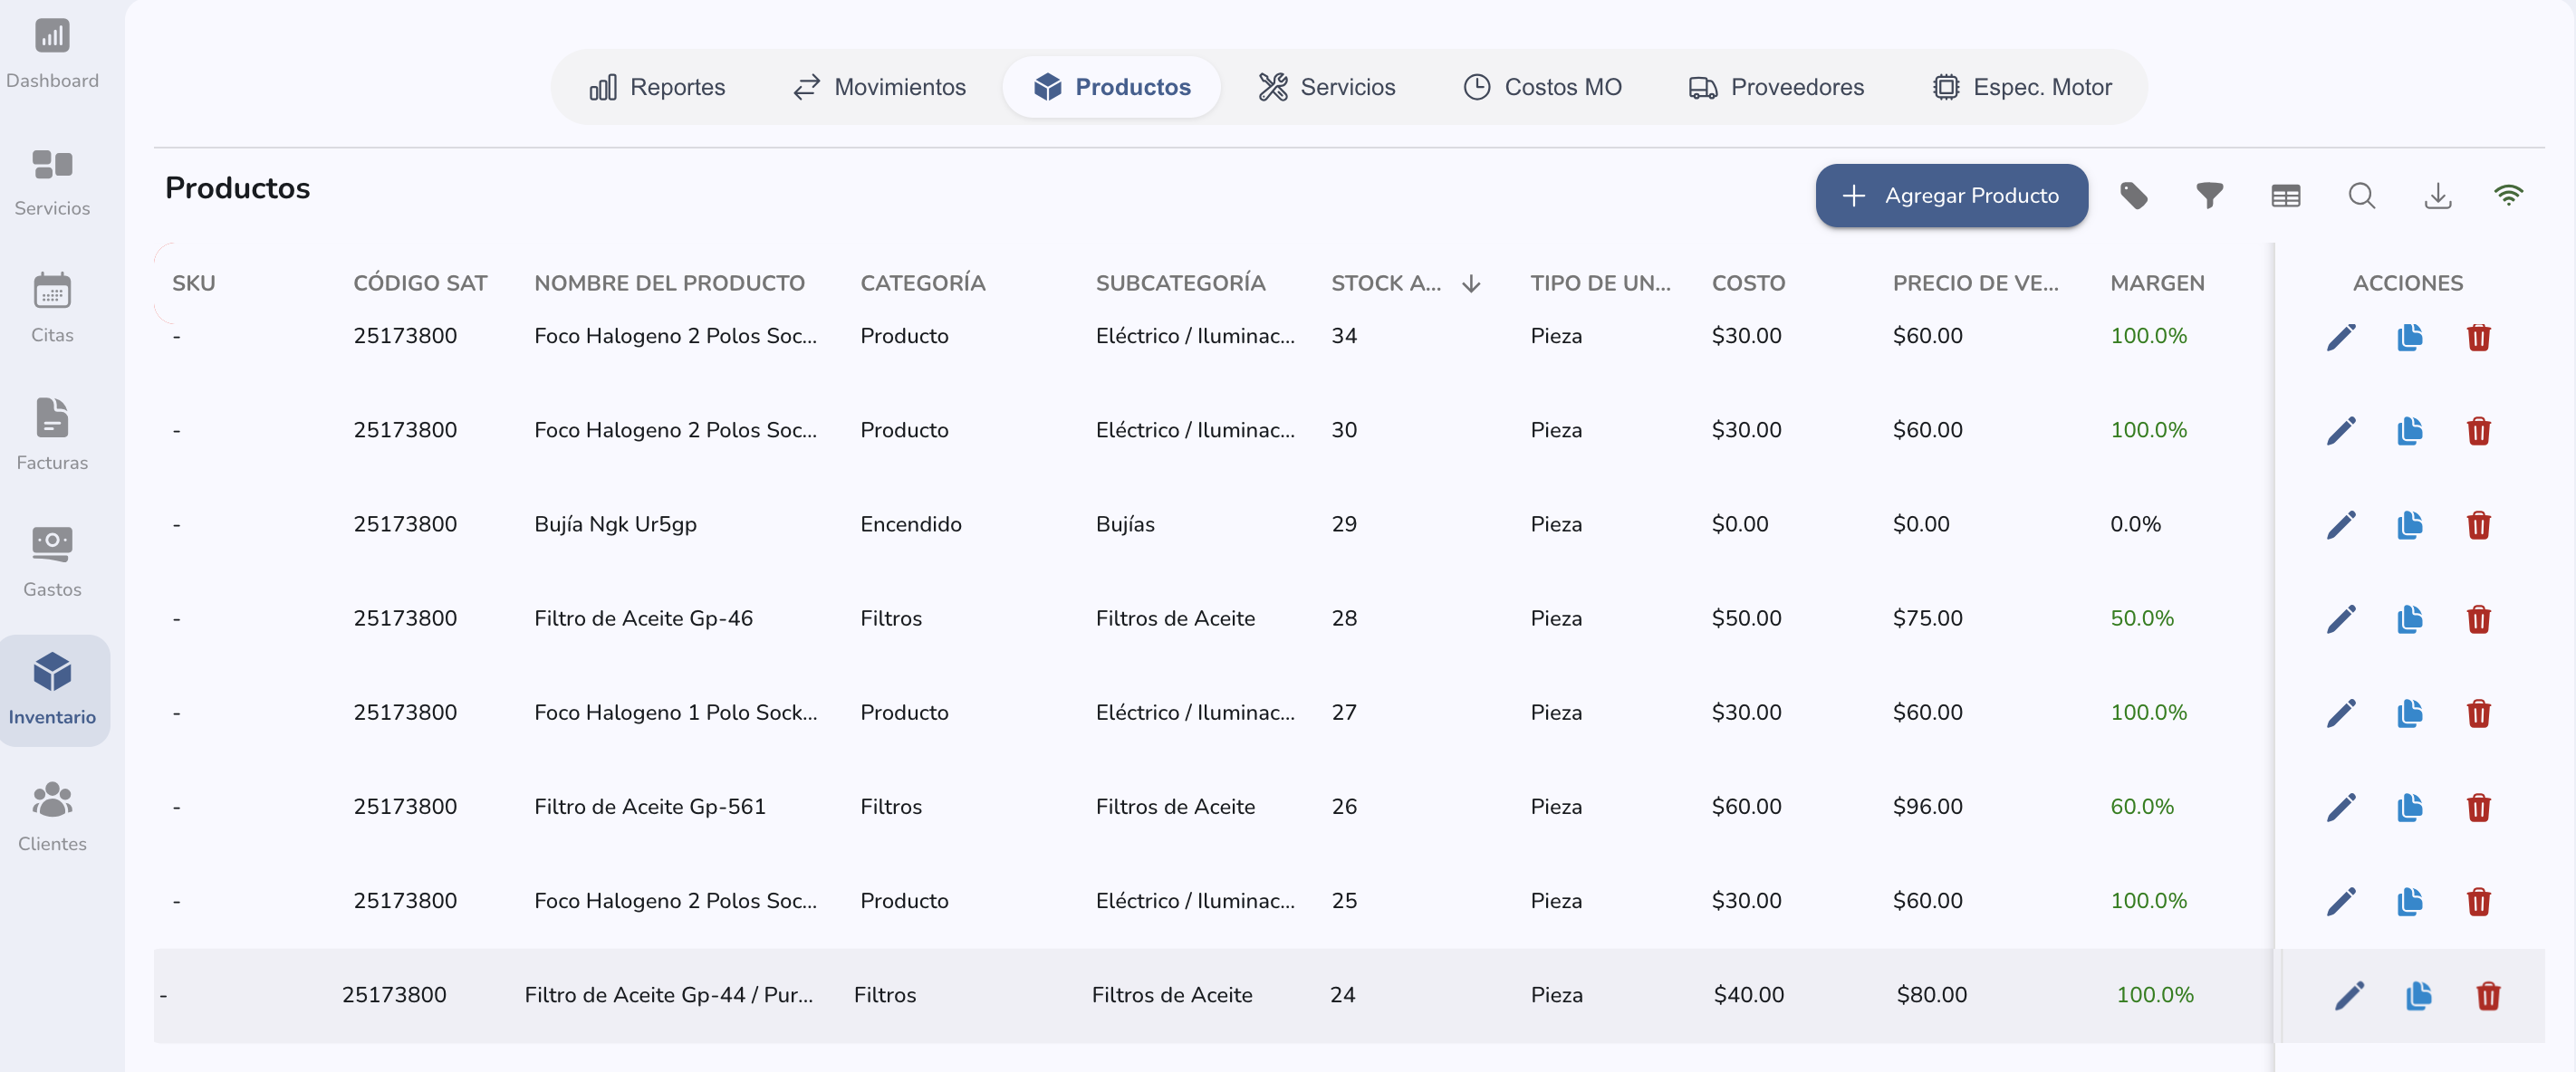
Task: Switch to the Reportes tab
Action: pyautogui.click(x=657, y=87)
